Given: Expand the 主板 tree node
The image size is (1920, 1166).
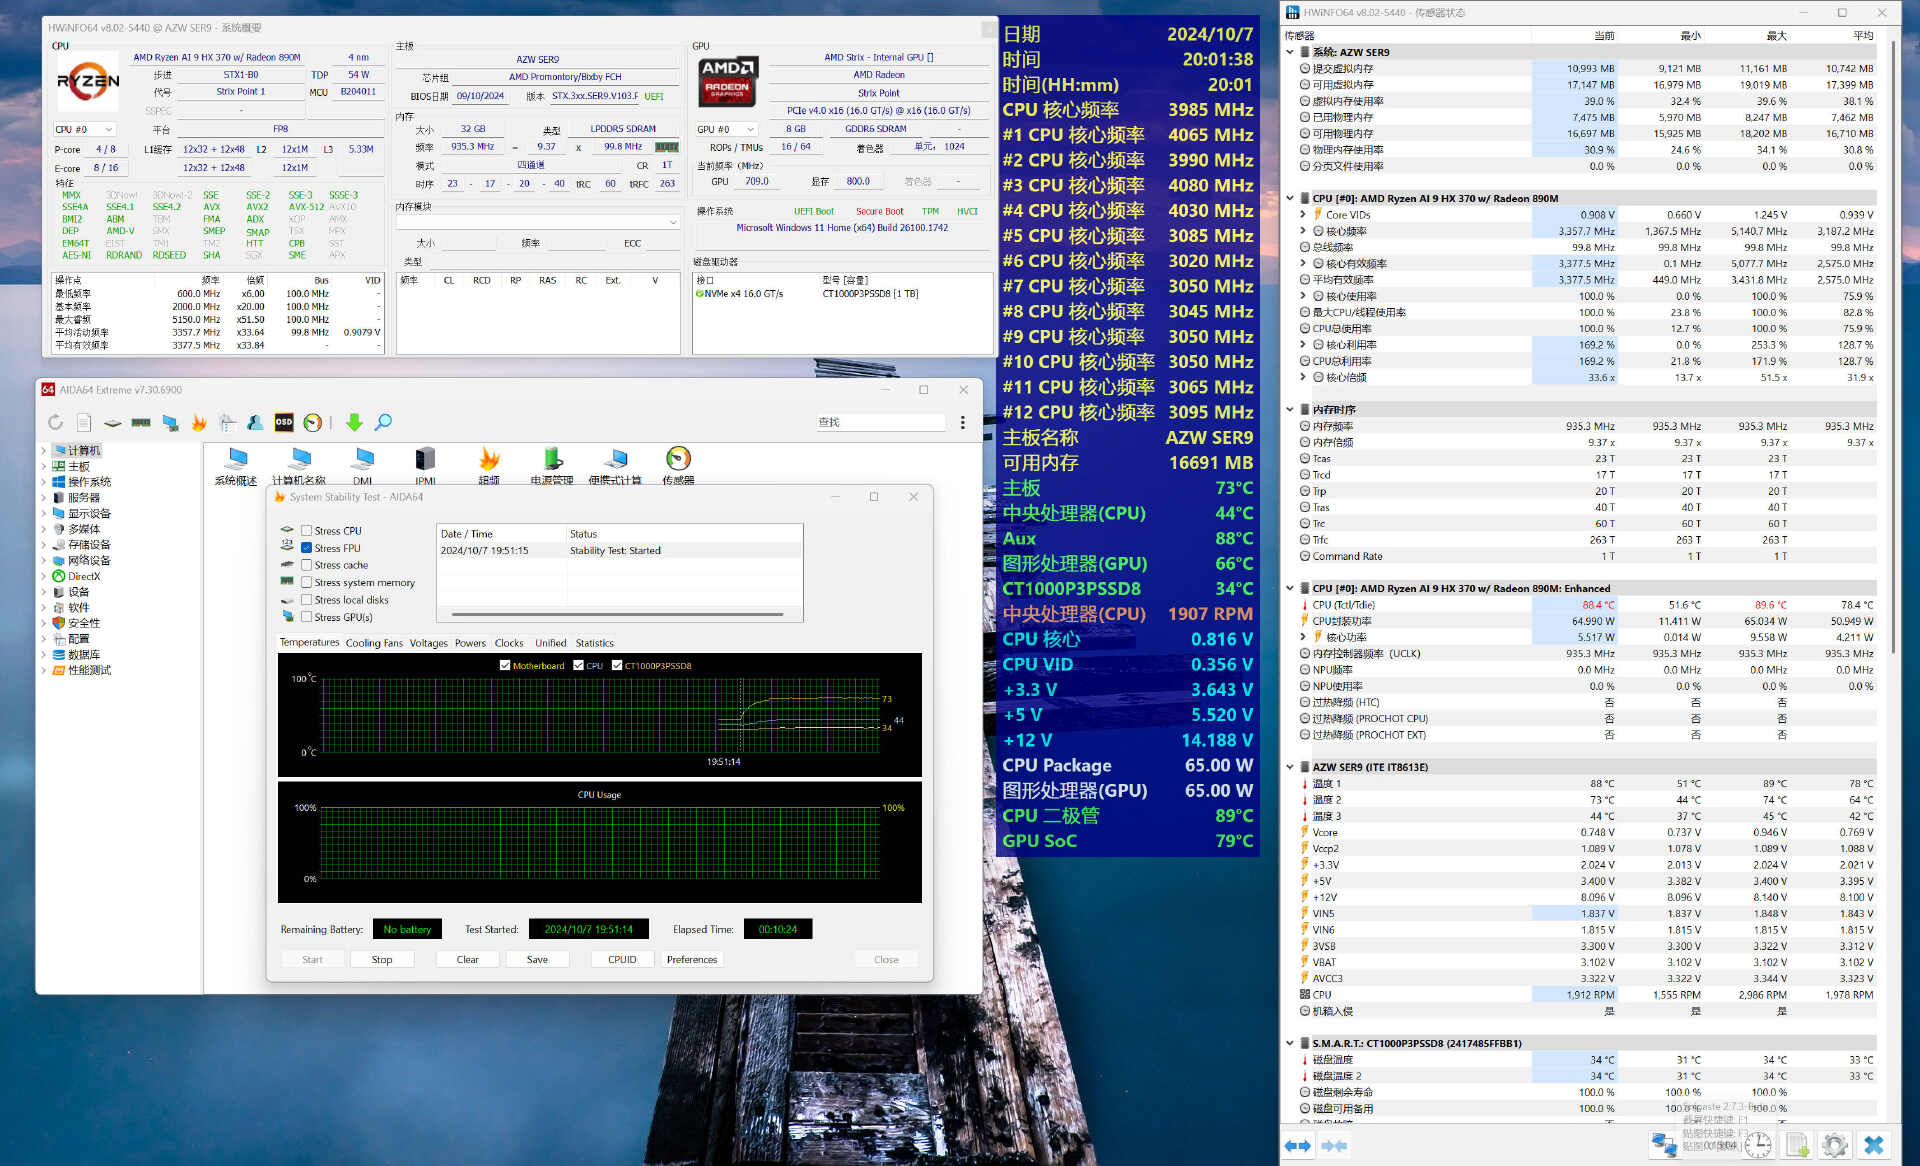Looking at the screenshot, I should [x=44, y=467].
